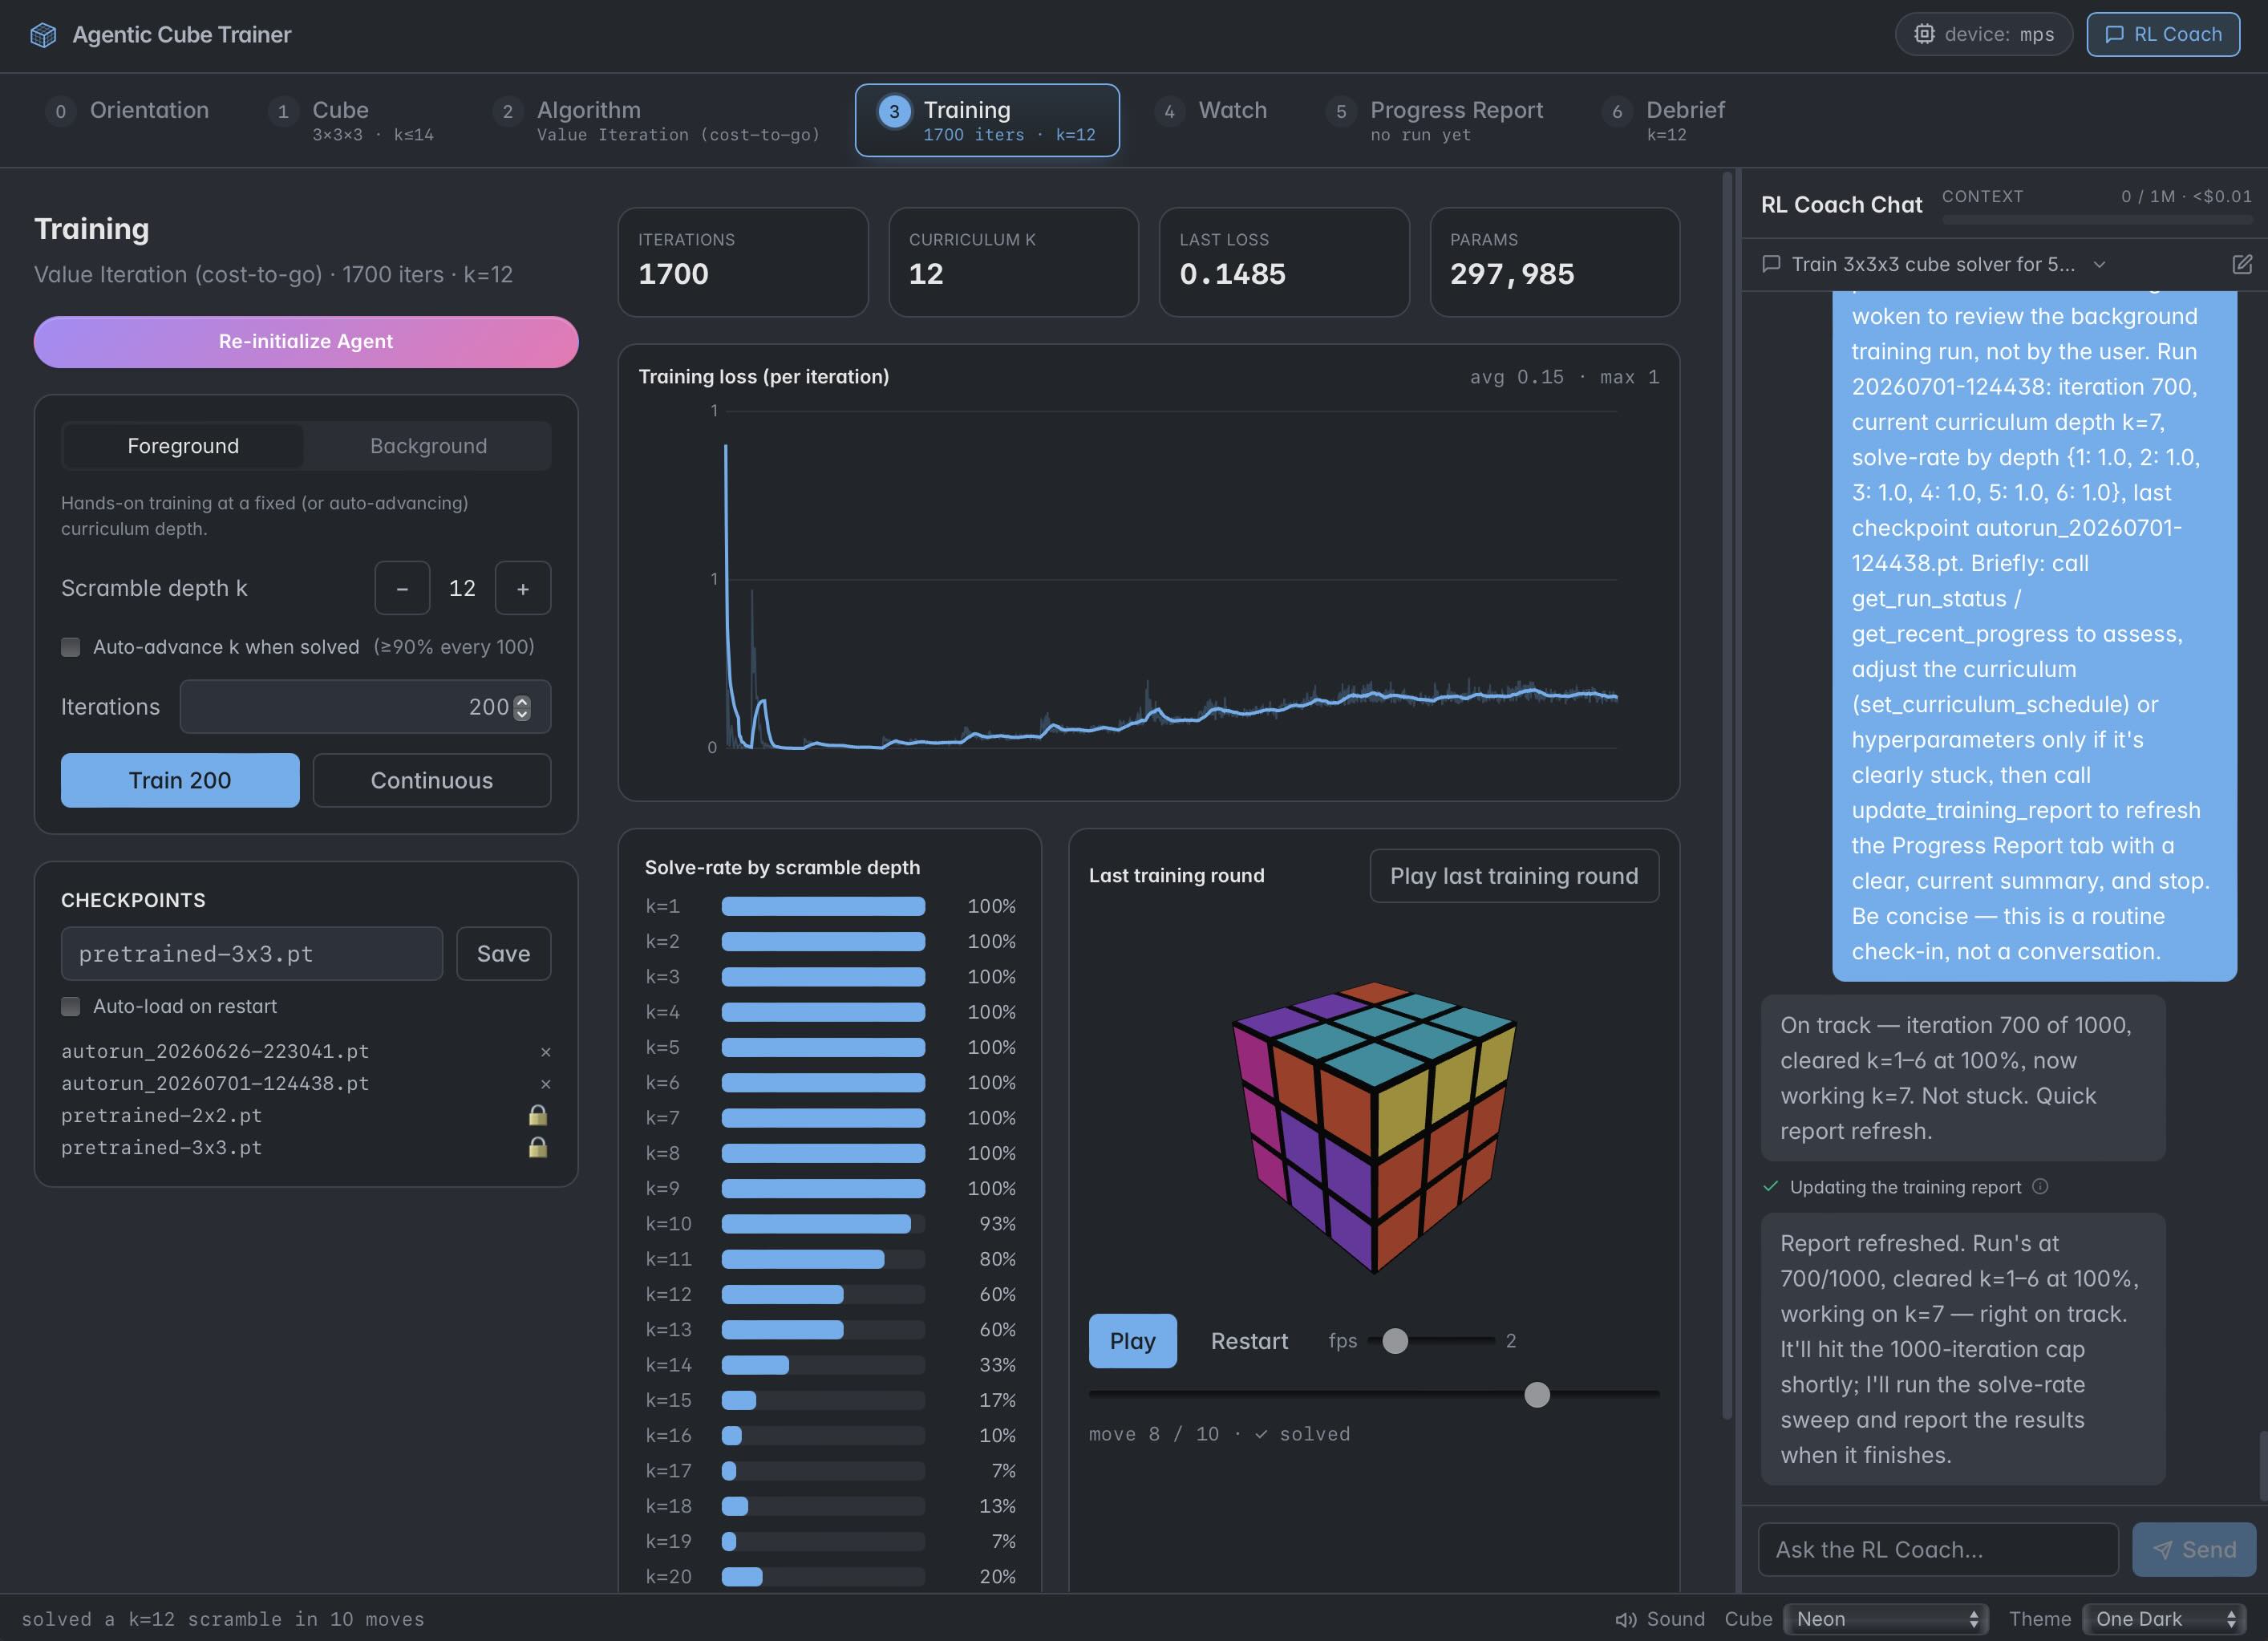The image size is (2268, 1641).
Task: Delete checkpoint autorun_20260626-223041.pt
Action: [546, 1052]
